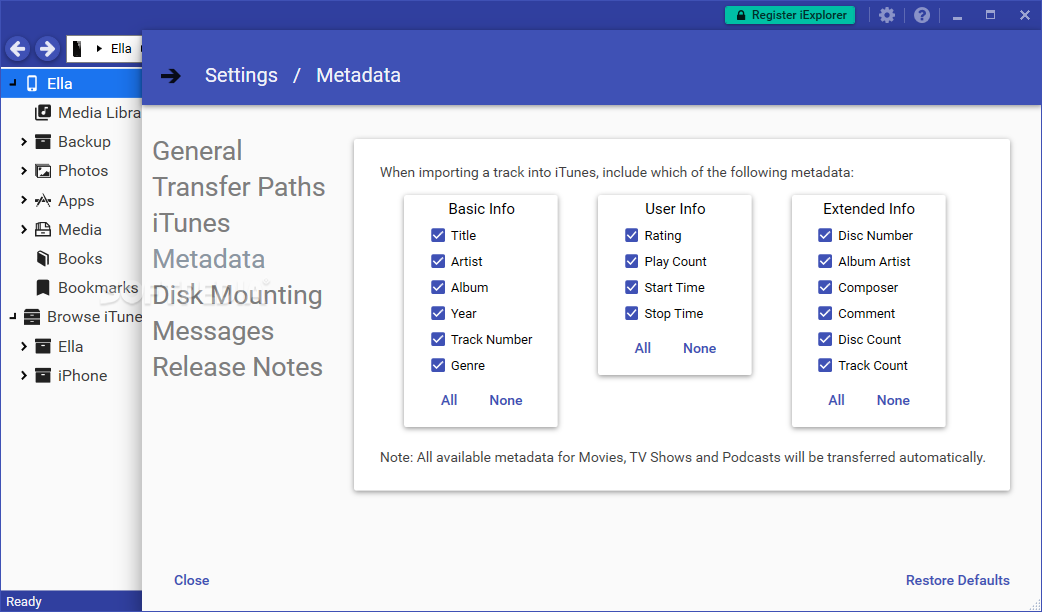1042x612 pixels.
Task: Uncheck the Title checkbox
Action: click(x=438, y=235)
